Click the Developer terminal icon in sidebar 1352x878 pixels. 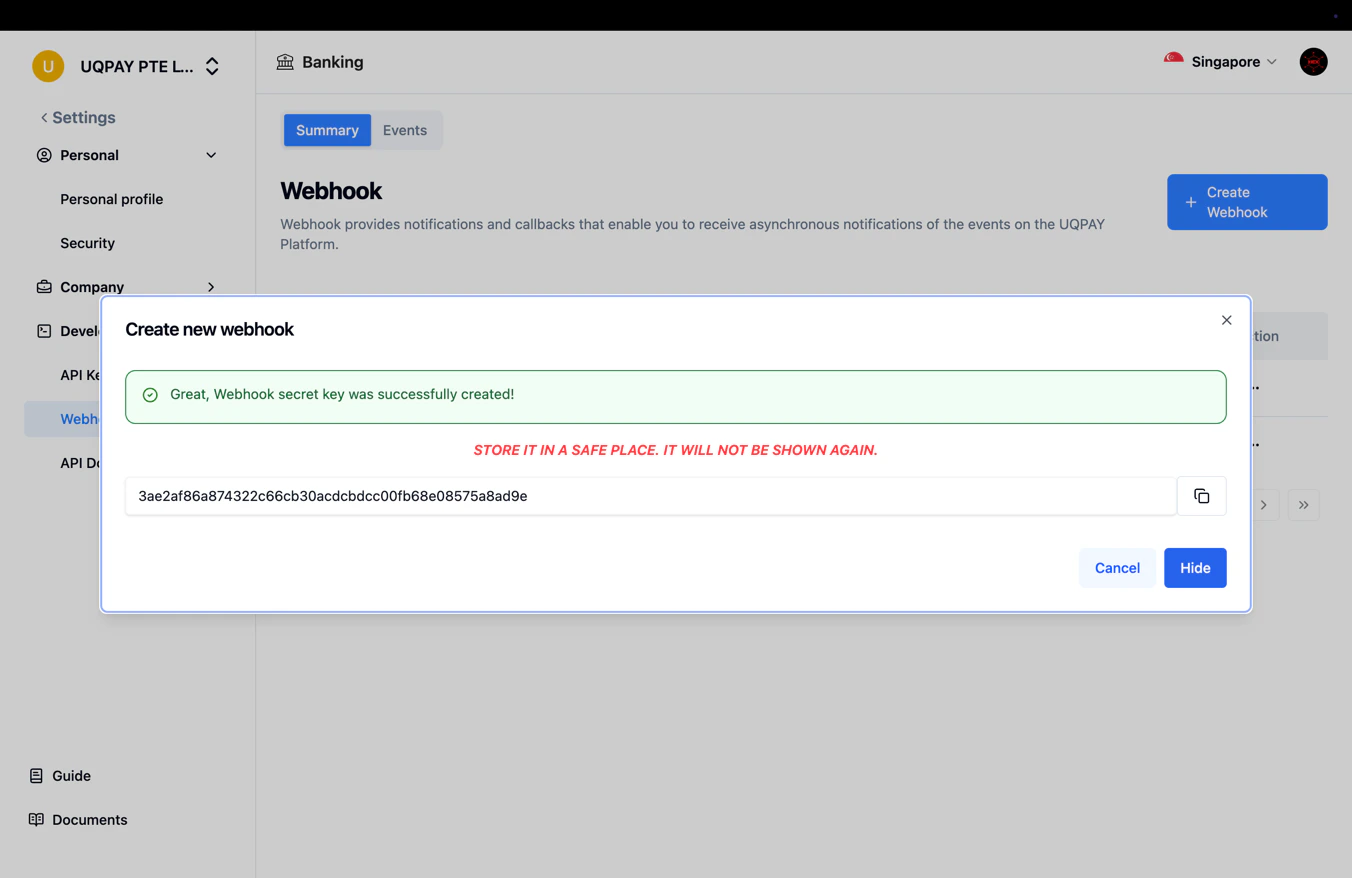[43, 330]
